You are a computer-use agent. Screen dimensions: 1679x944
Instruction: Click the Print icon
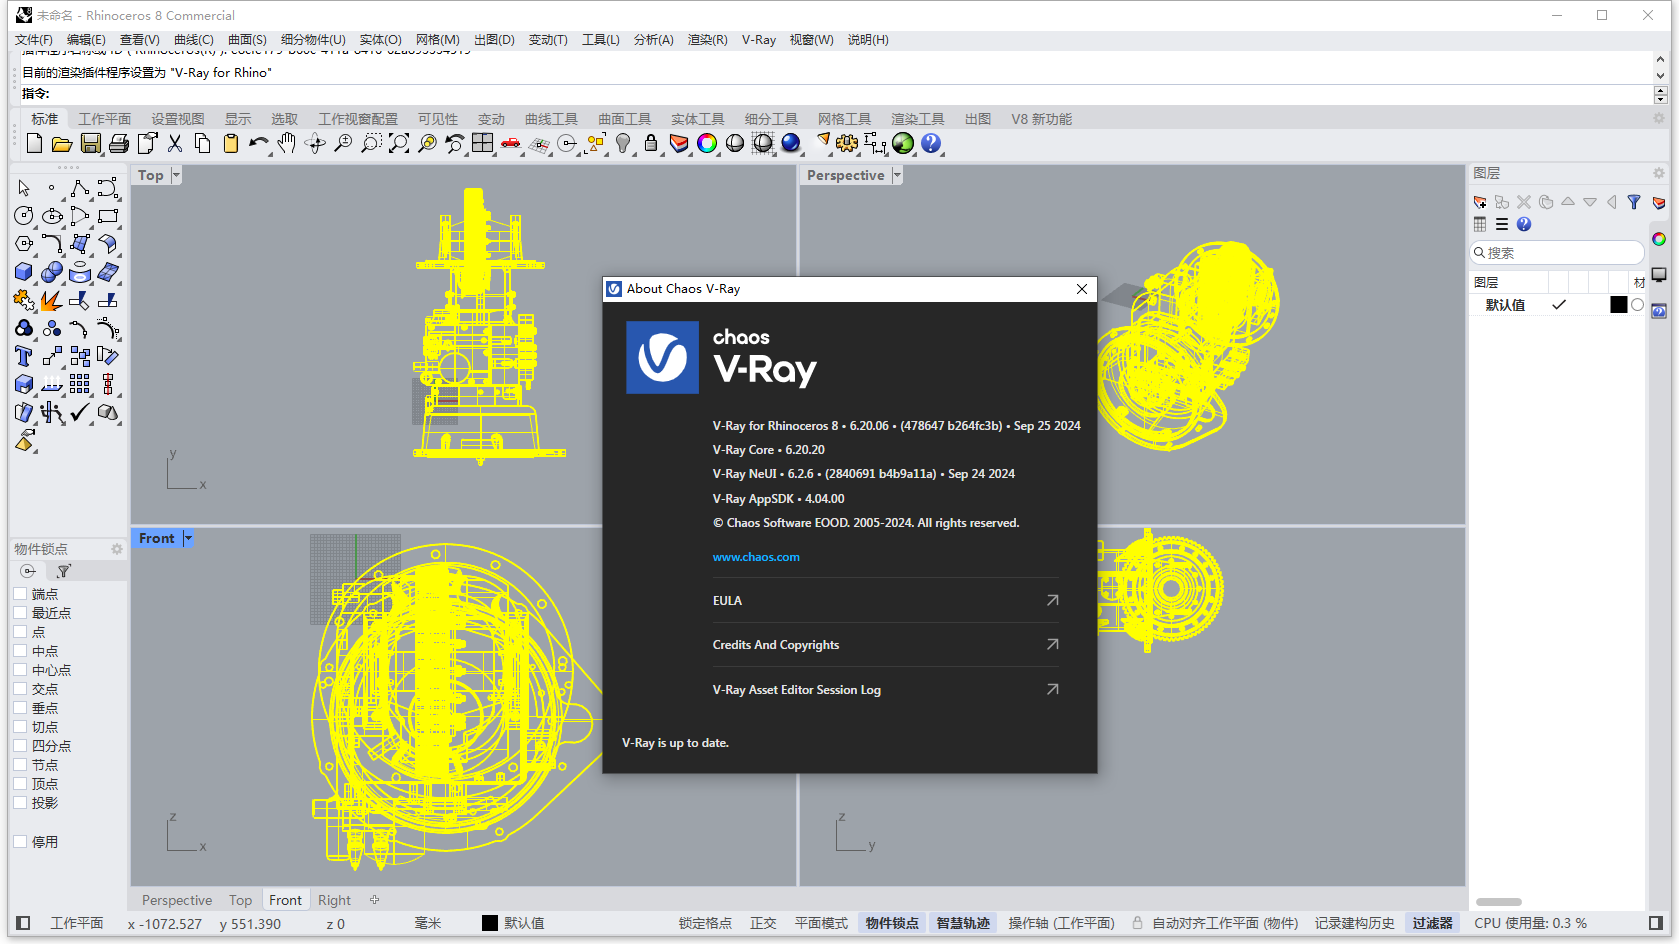pyautogui.click(x=118, y=143)
